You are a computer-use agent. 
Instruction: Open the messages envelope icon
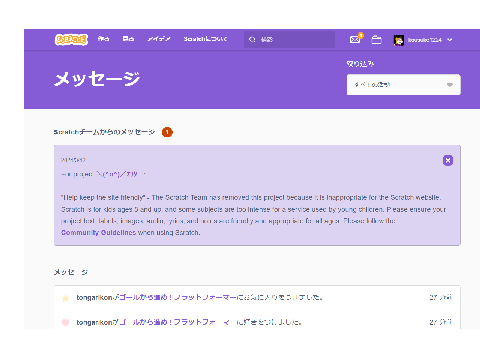coord(355,40)
